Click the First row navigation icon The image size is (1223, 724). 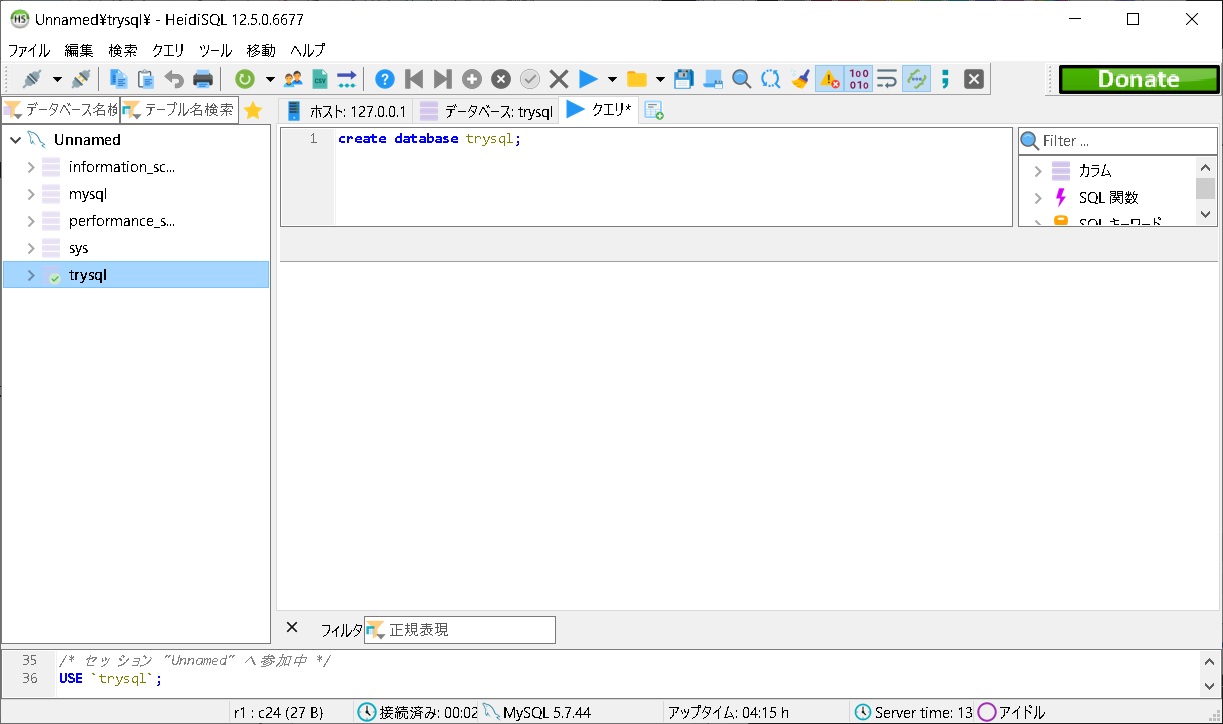[414, 79]
